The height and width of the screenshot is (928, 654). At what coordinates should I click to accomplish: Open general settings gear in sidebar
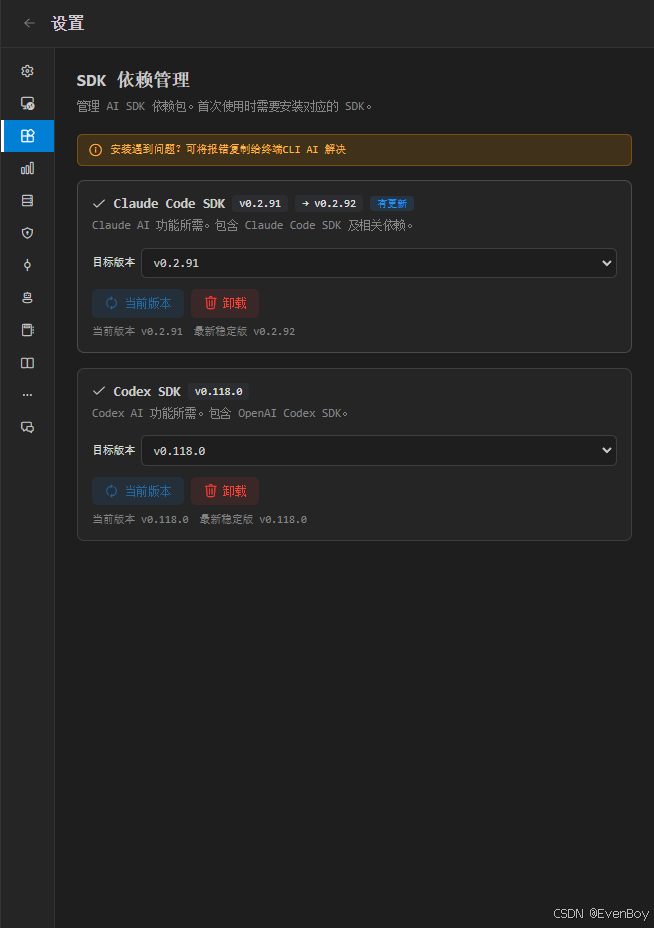pos(27,71)
